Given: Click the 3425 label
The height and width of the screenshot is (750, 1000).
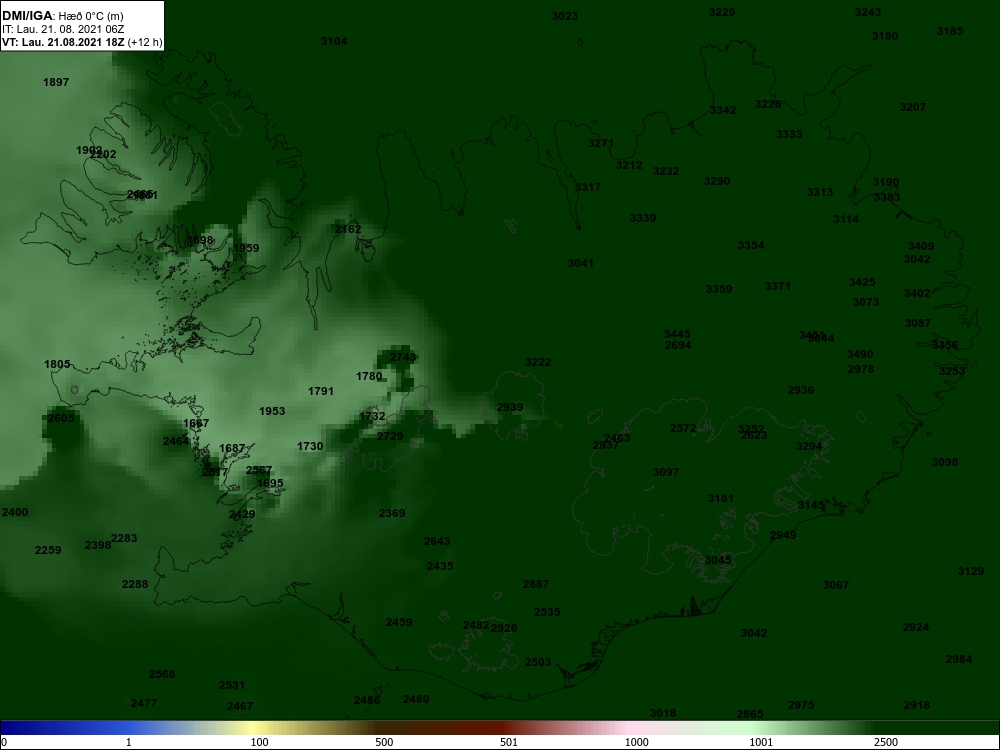Looking at the screenshot, I should [862, 282].
